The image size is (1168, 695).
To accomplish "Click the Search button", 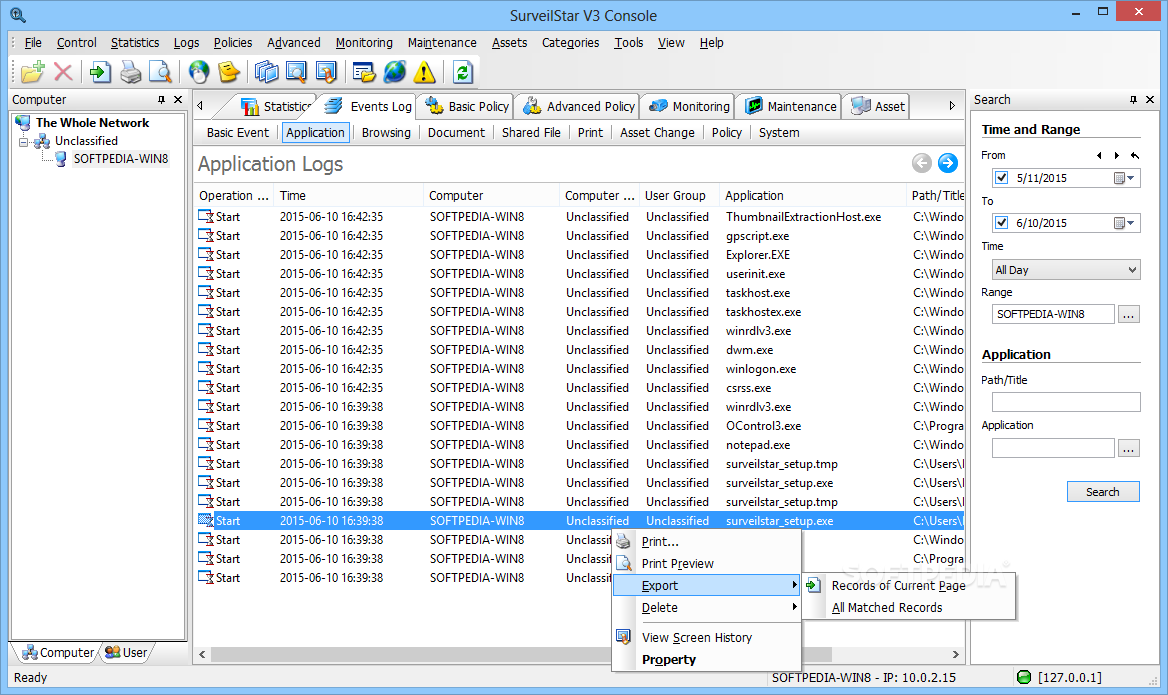I will click(1103, 492).
